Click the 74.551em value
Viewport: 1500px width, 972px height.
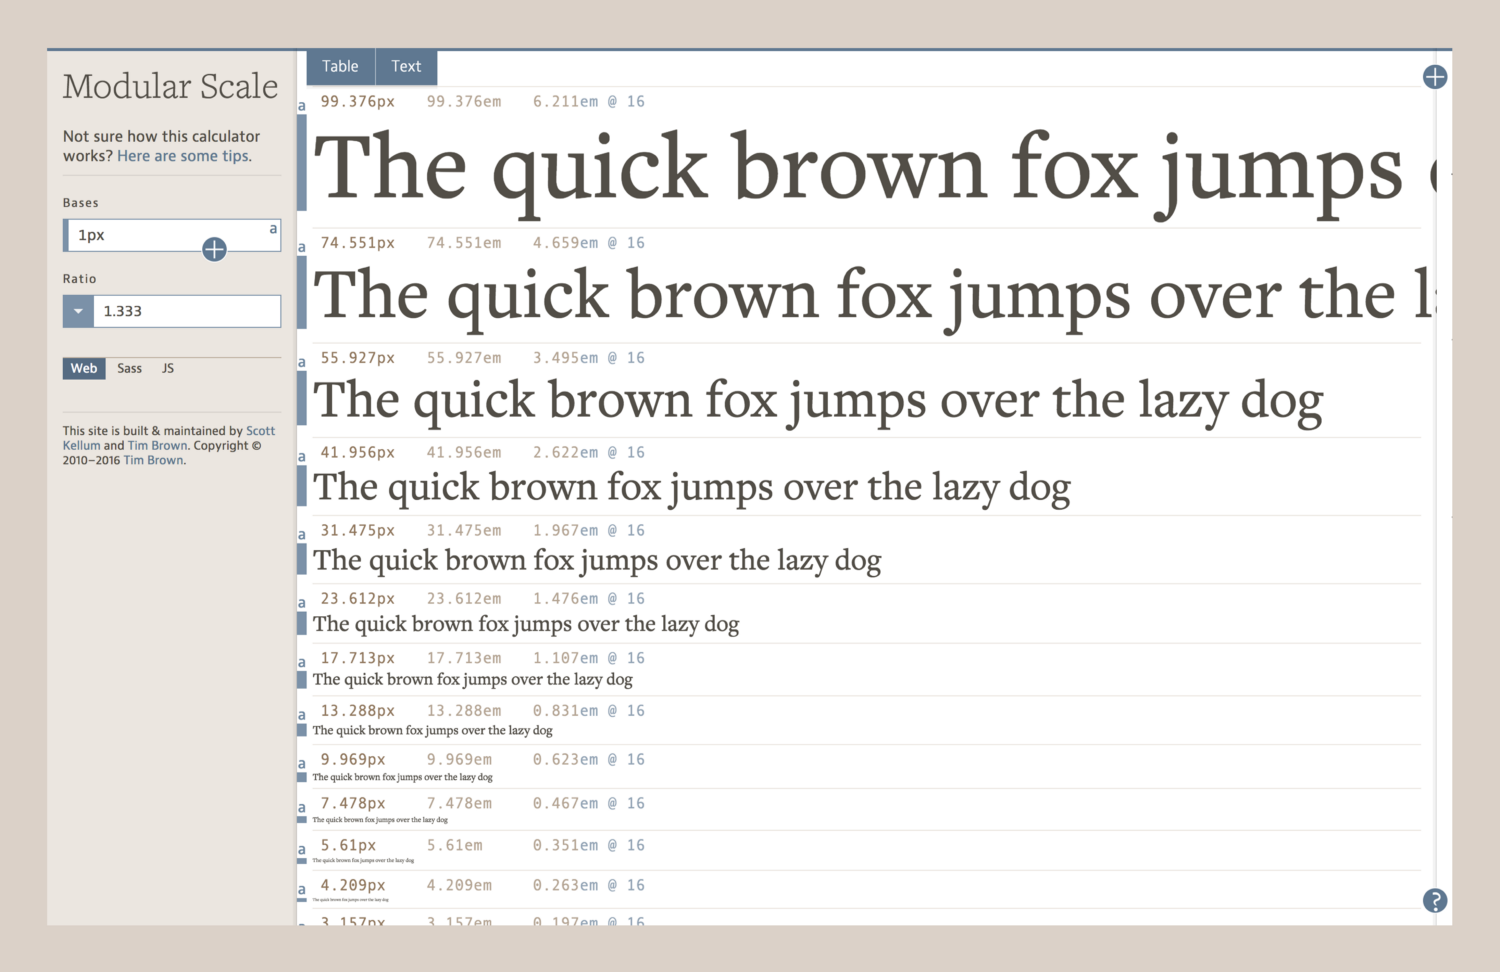[x=464, y=243]
